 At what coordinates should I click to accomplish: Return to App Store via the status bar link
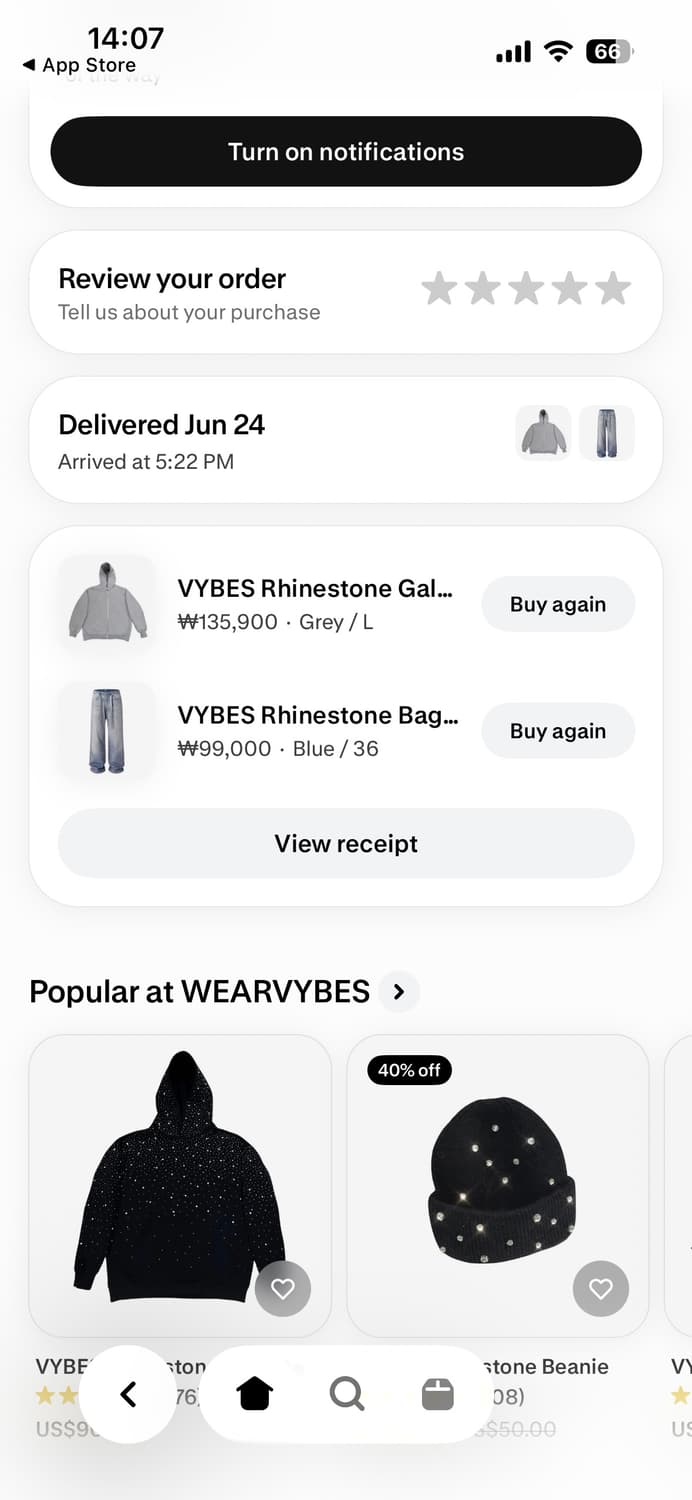[80, 64]
